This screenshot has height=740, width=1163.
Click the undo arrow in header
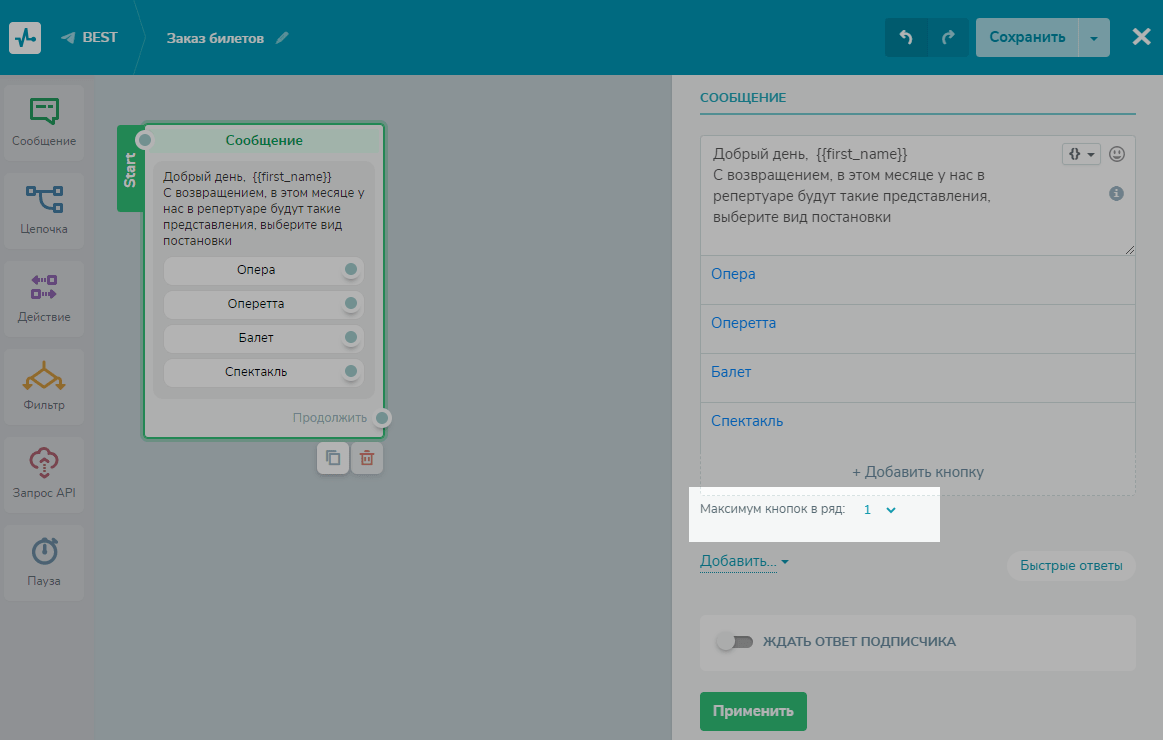906,38
